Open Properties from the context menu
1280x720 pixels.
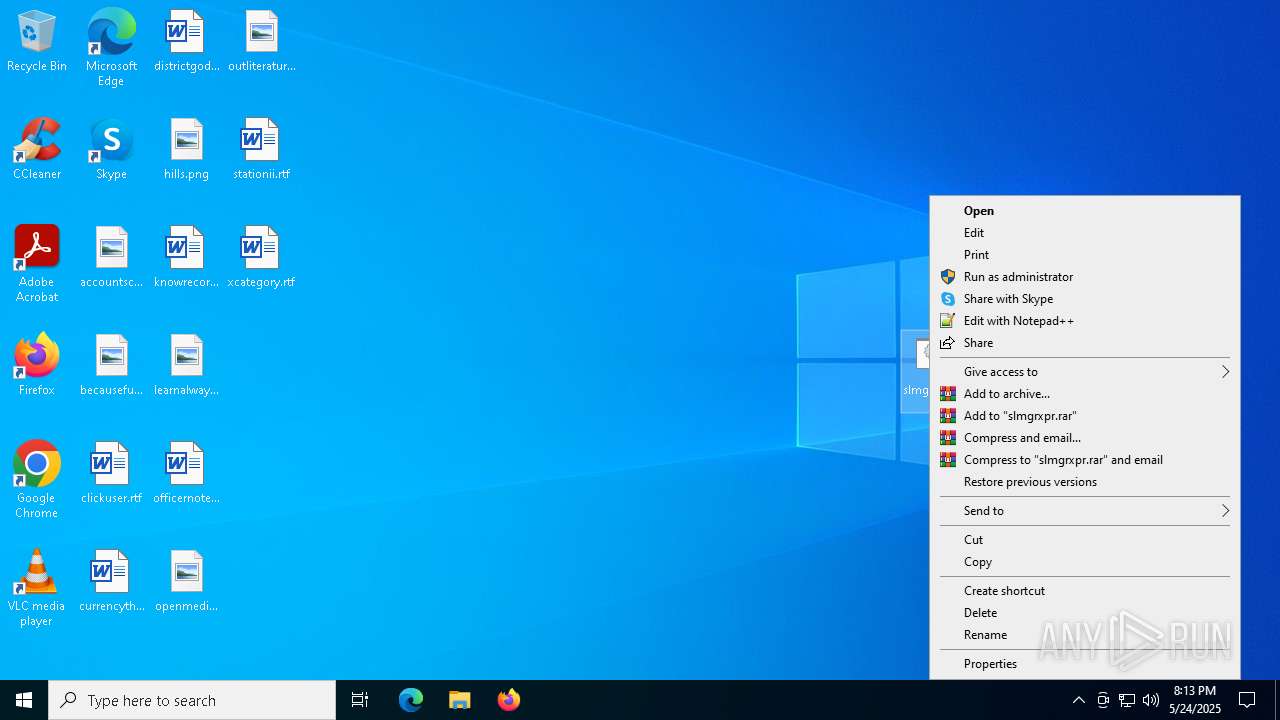[1085, 664]
